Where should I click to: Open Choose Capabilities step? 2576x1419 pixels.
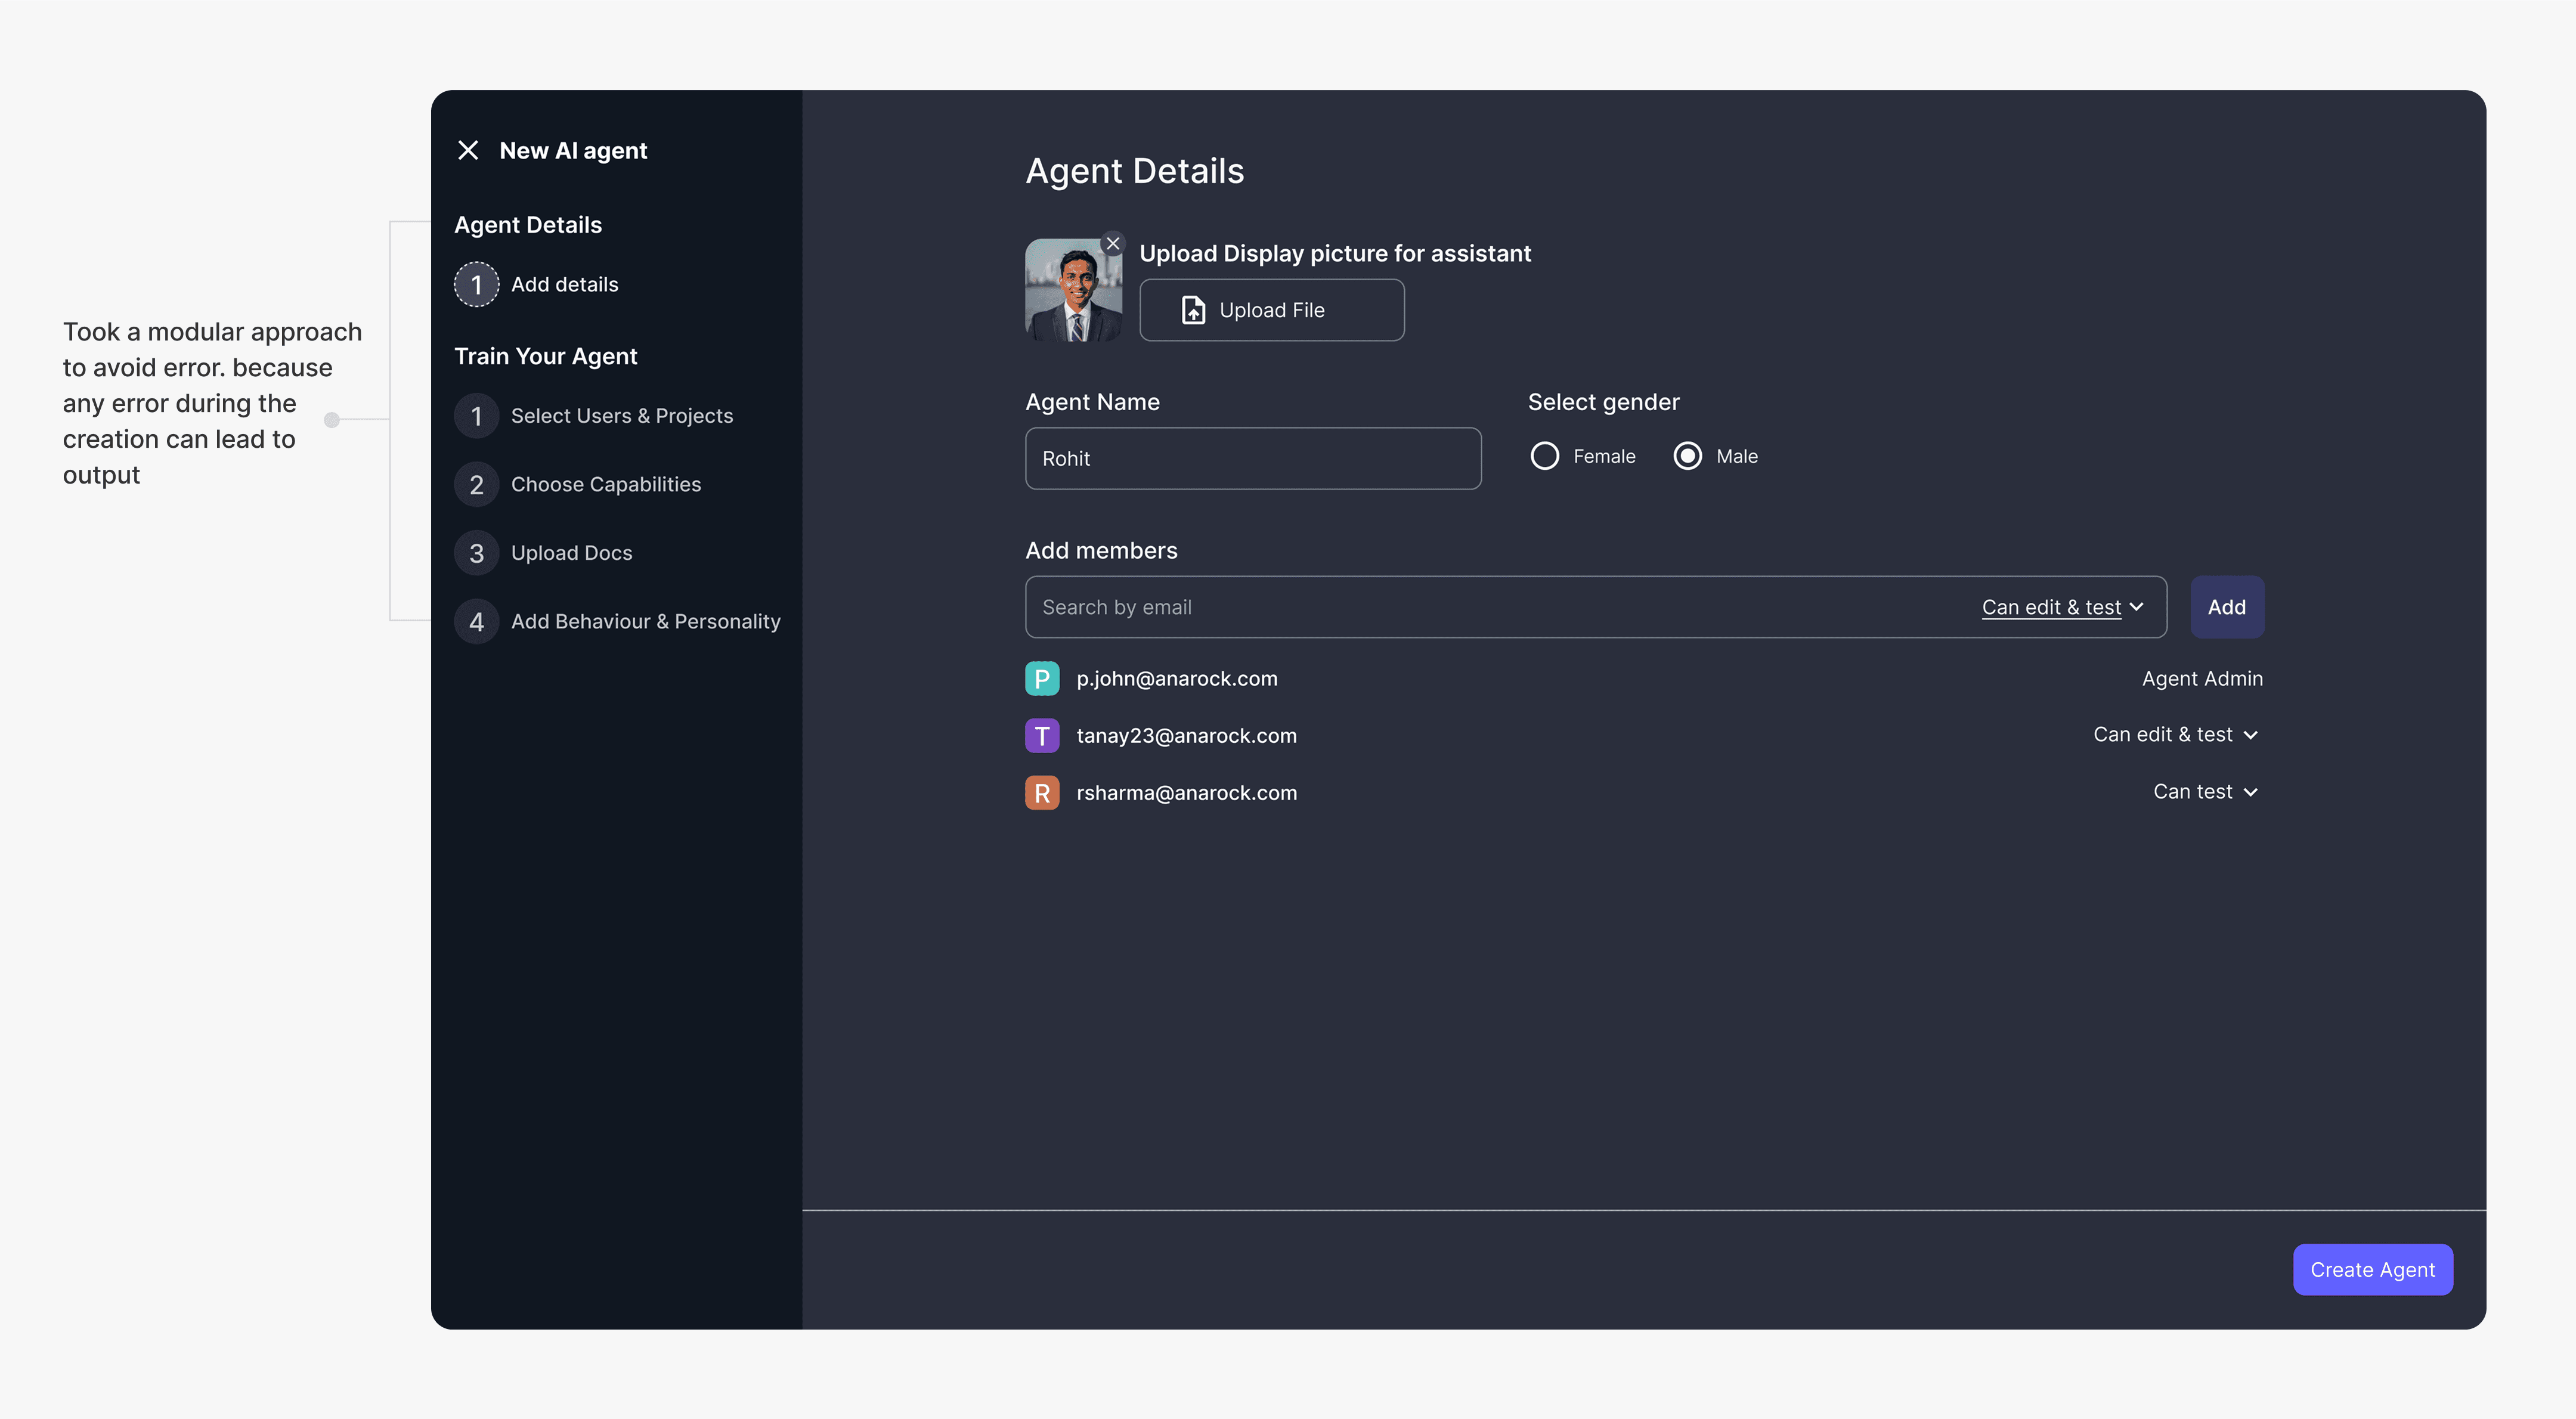click(605, 485)
